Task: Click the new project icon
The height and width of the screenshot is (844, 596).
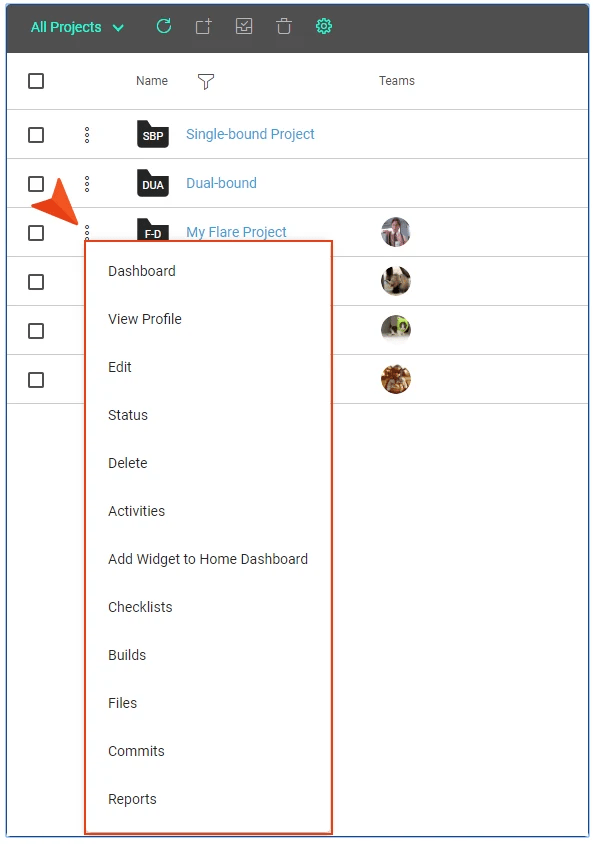Action: pos(204,26)
